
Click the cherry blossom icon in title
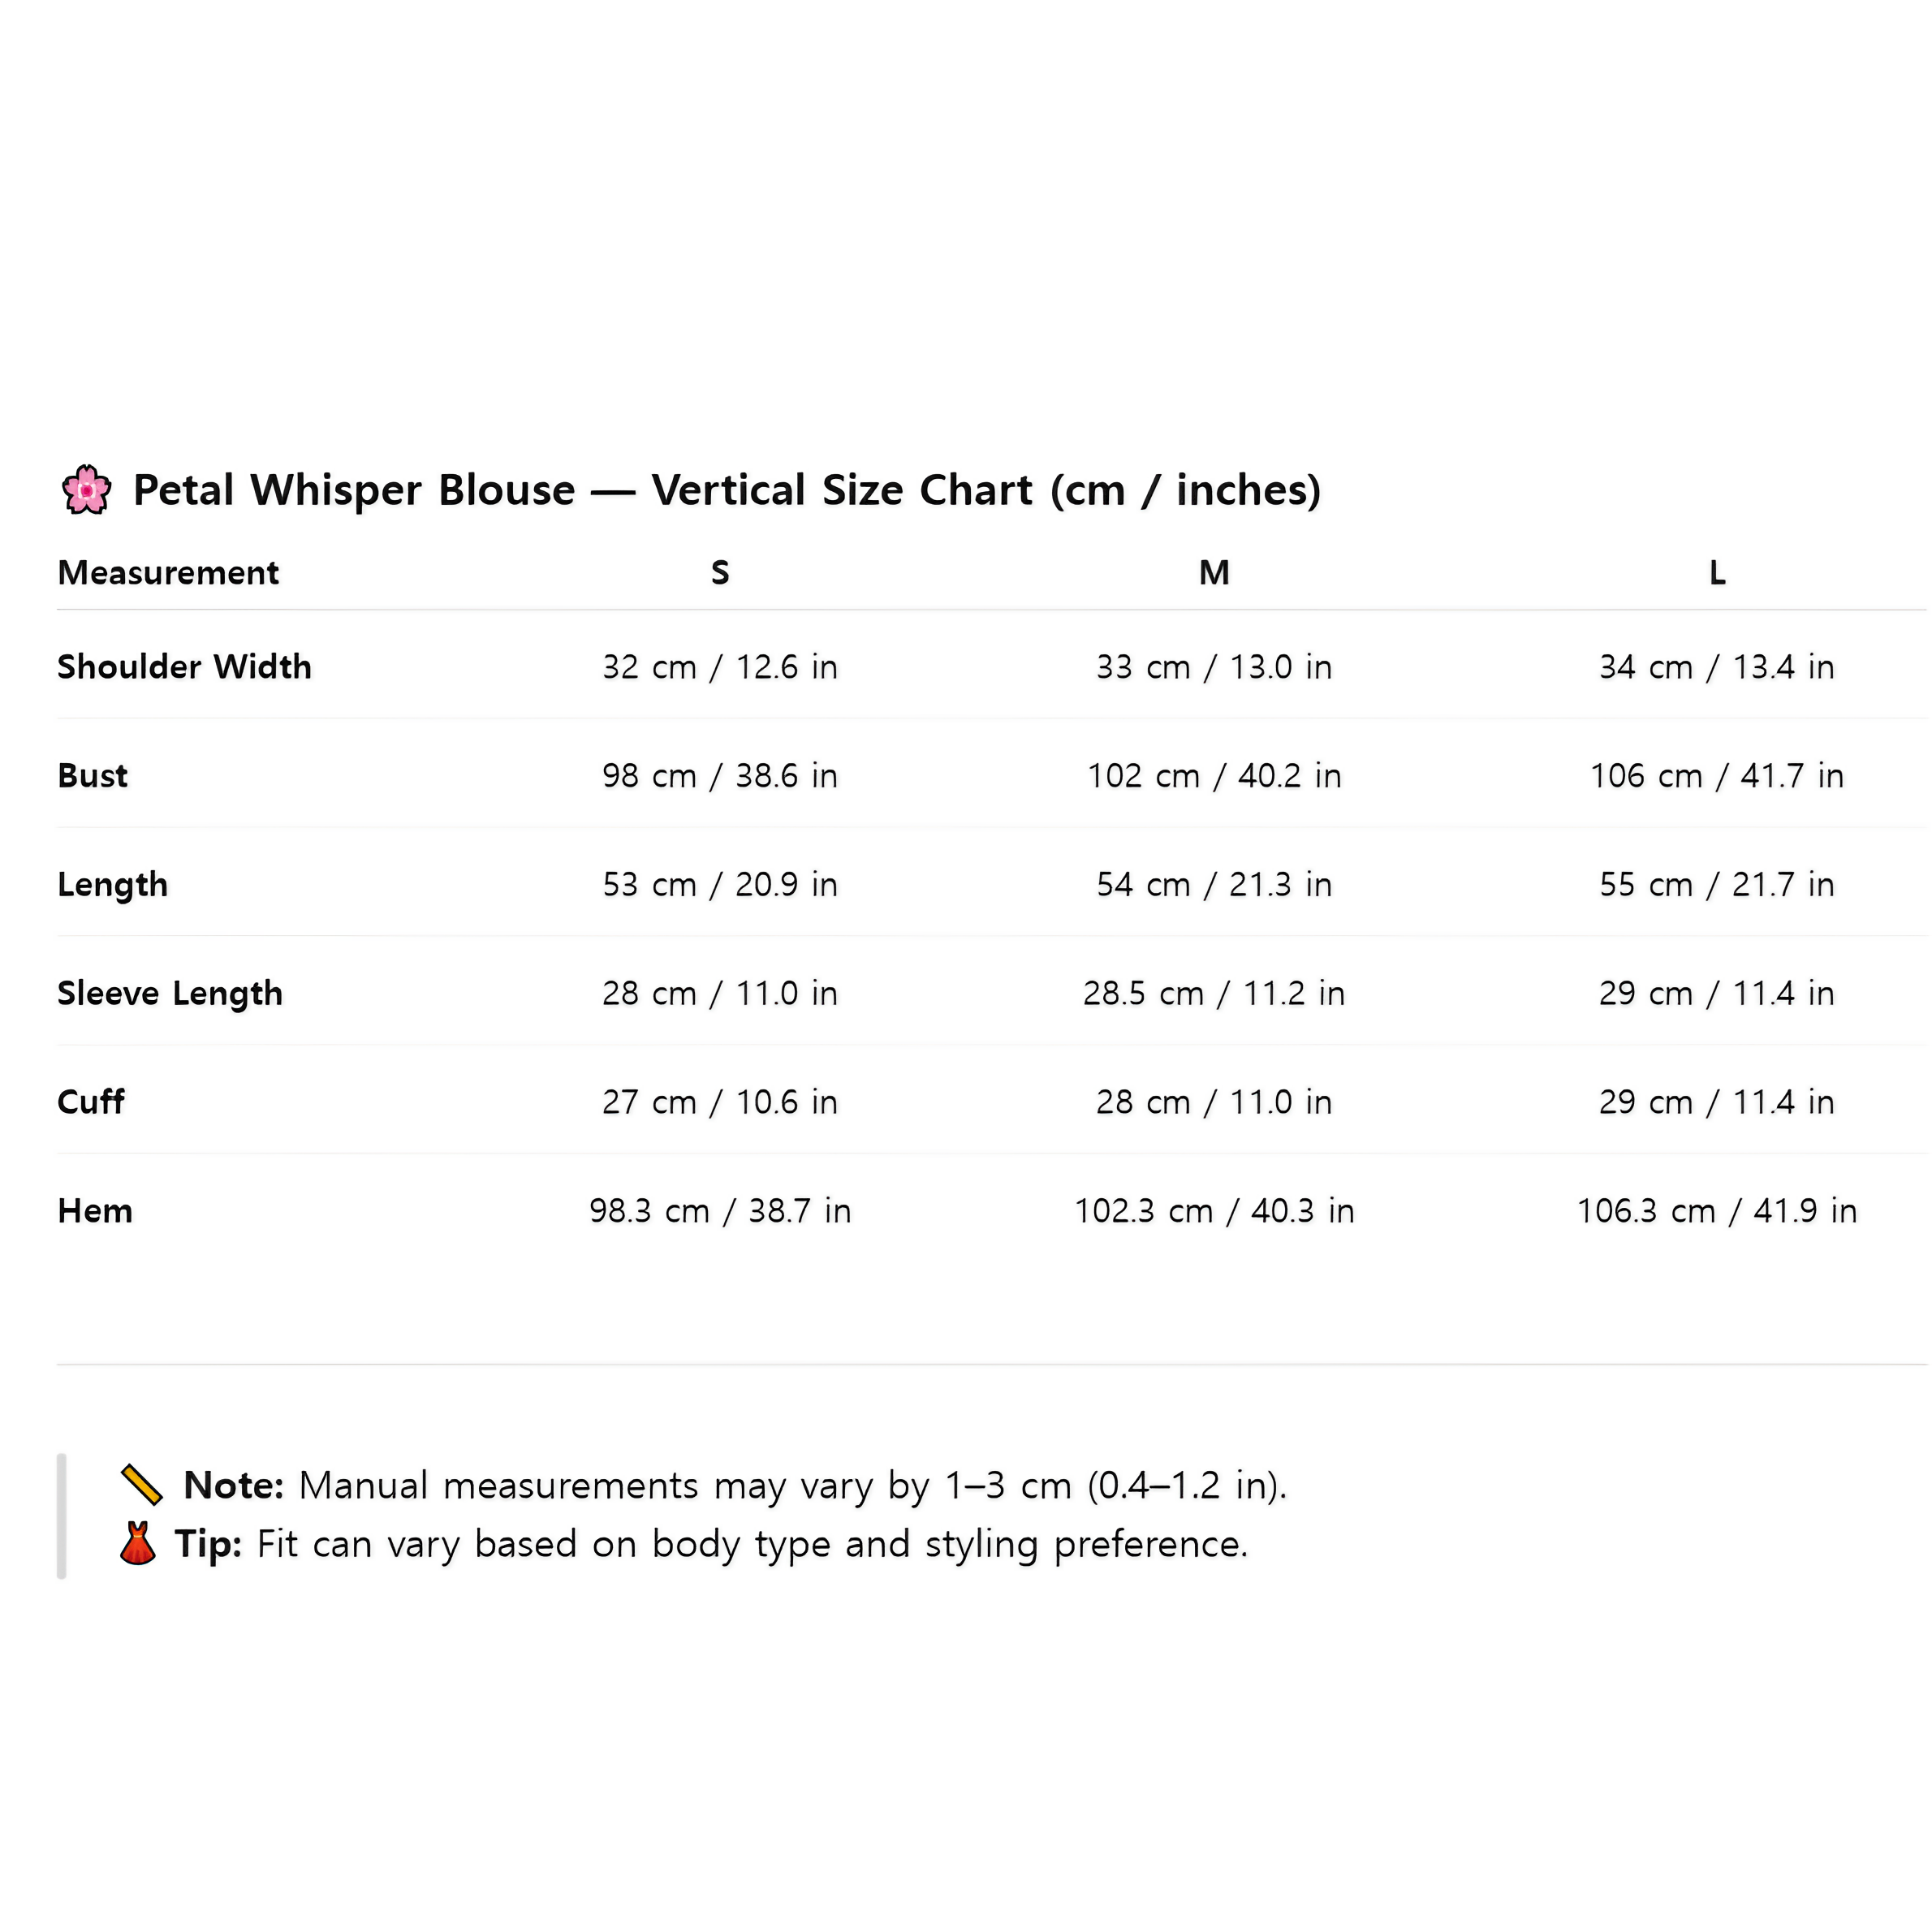pyautogui.click(x=87, y=490)
